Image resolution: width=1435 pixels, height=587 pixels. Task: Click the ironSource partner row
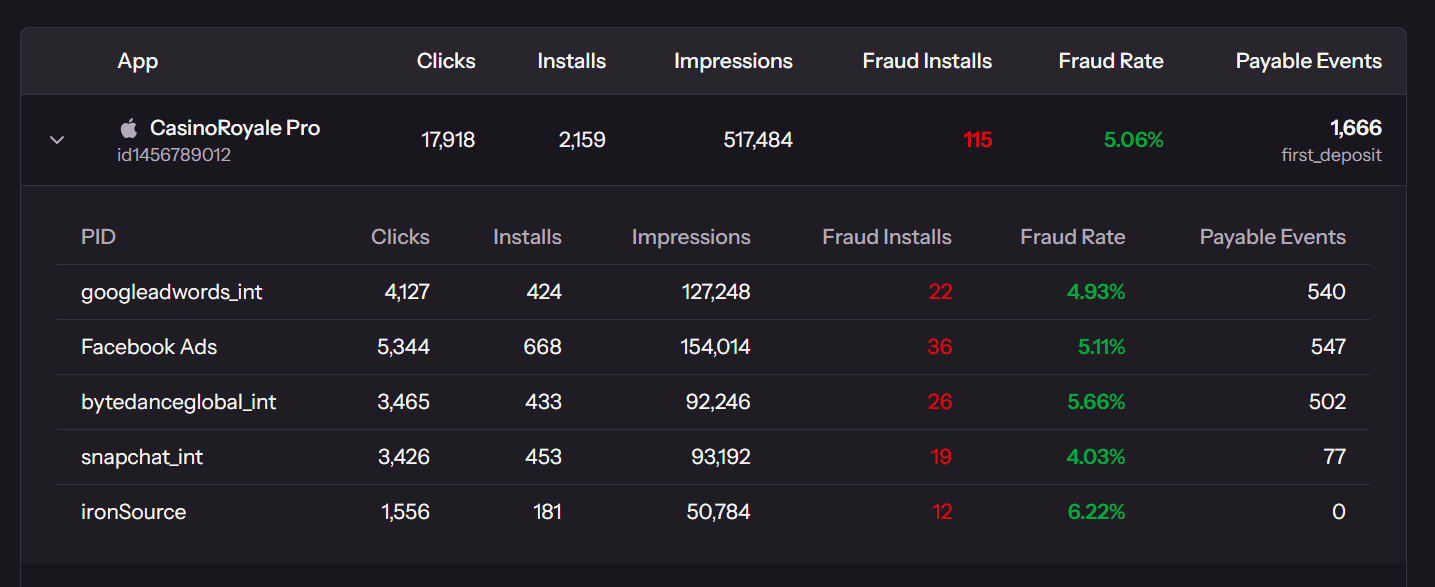coord(133,511)
